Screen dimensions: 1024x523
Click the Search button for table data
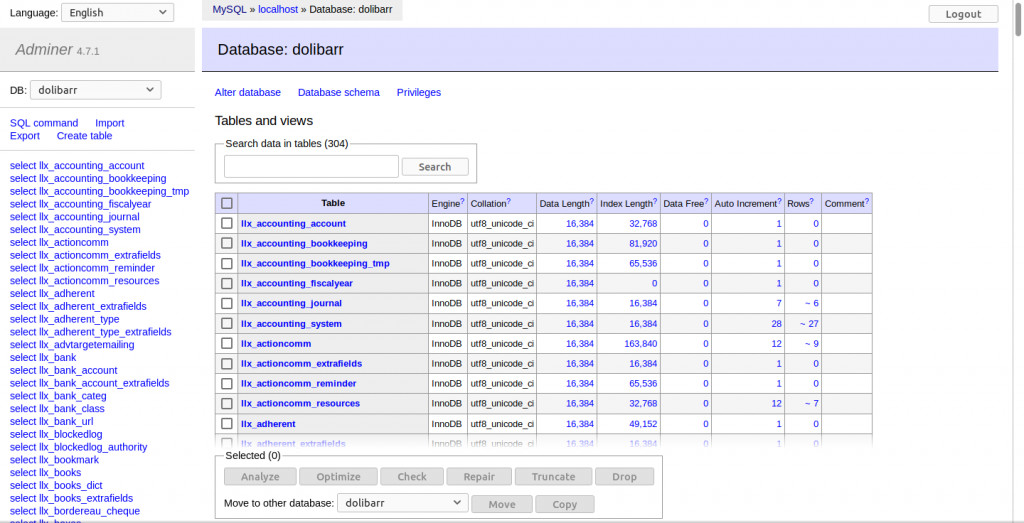point(435,167)
